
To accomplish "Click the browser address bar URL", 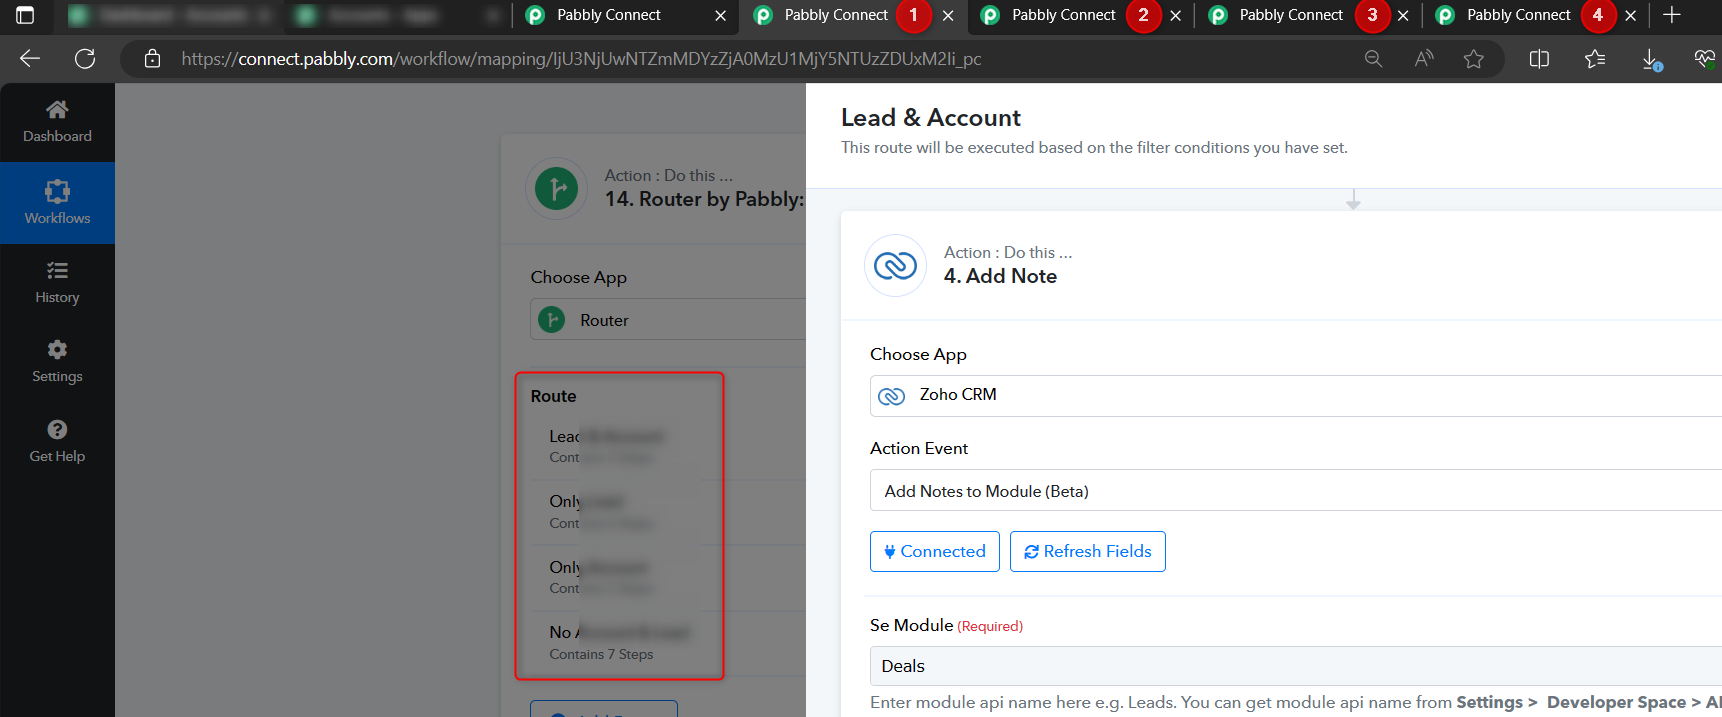I will pos(581,59).
